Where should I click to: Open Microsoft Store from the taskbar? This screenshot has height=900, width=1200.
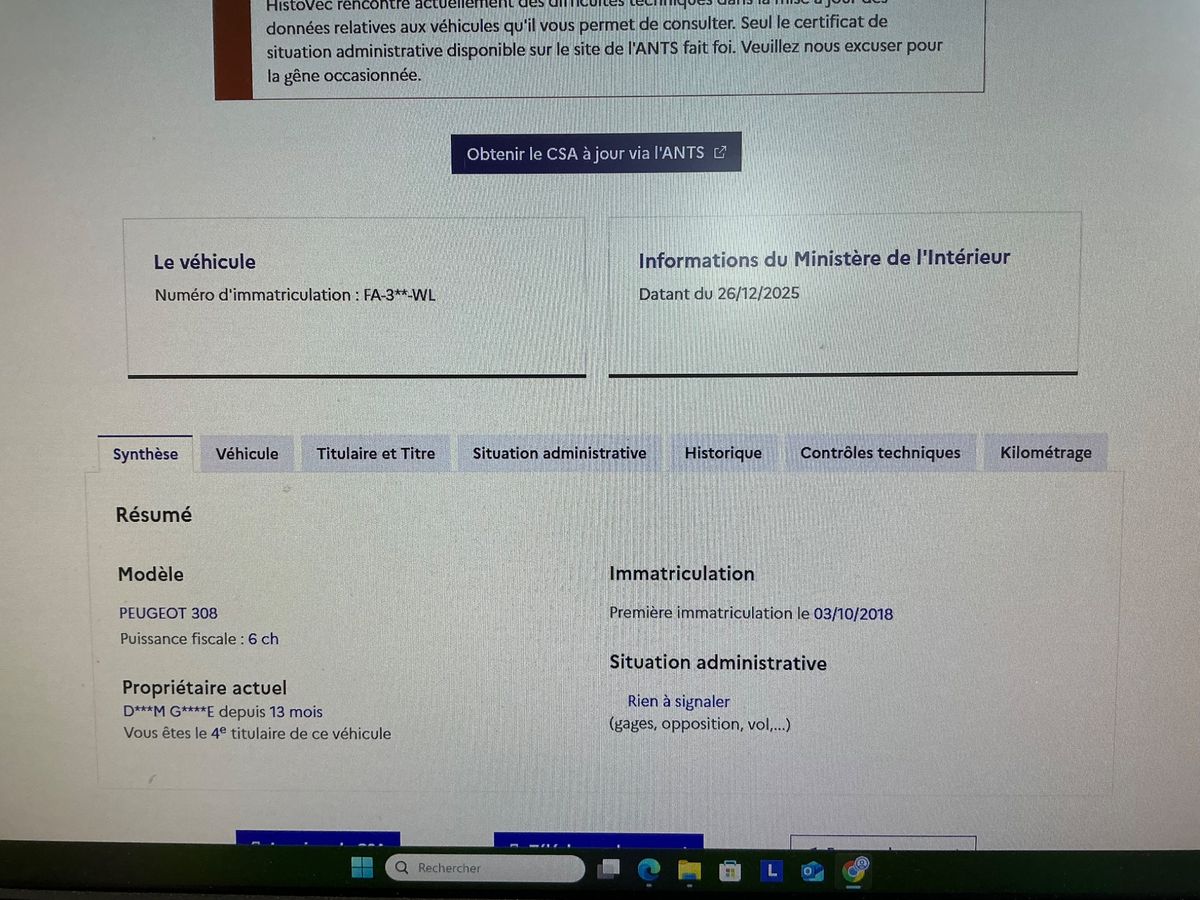[730, 870]
